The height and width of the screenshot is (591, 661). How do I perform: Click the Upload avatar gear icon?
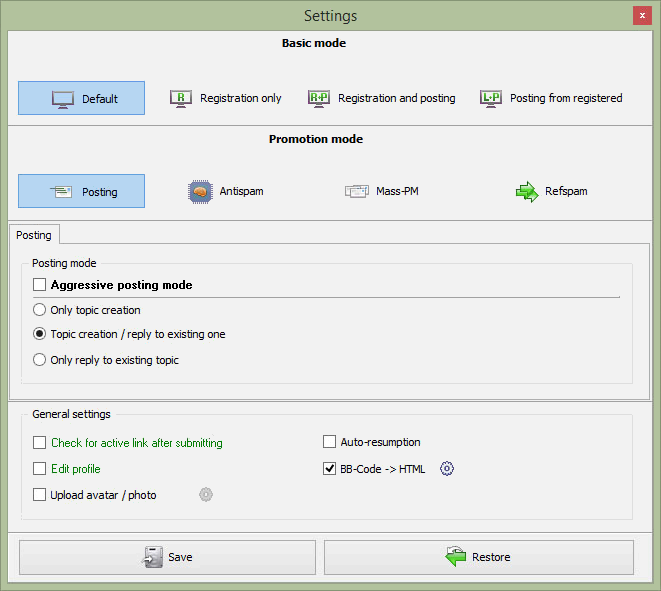(x=206, y=494)
